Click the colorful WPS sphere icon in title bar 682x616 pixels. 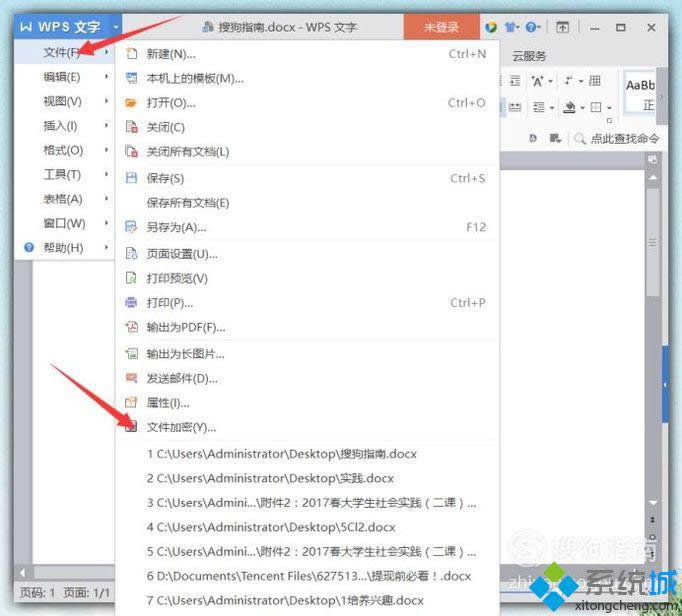pyautogui.click(x=491, y=27)
